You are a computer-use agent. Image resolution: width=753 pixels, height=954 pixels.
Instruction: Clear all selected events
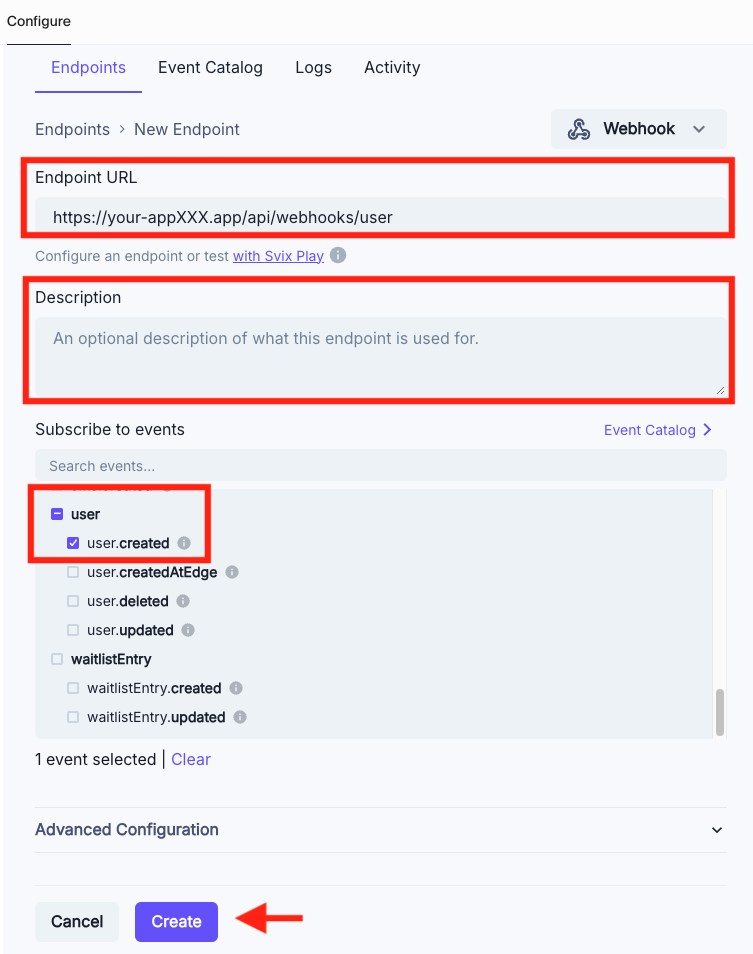click(x=190, y=759)
